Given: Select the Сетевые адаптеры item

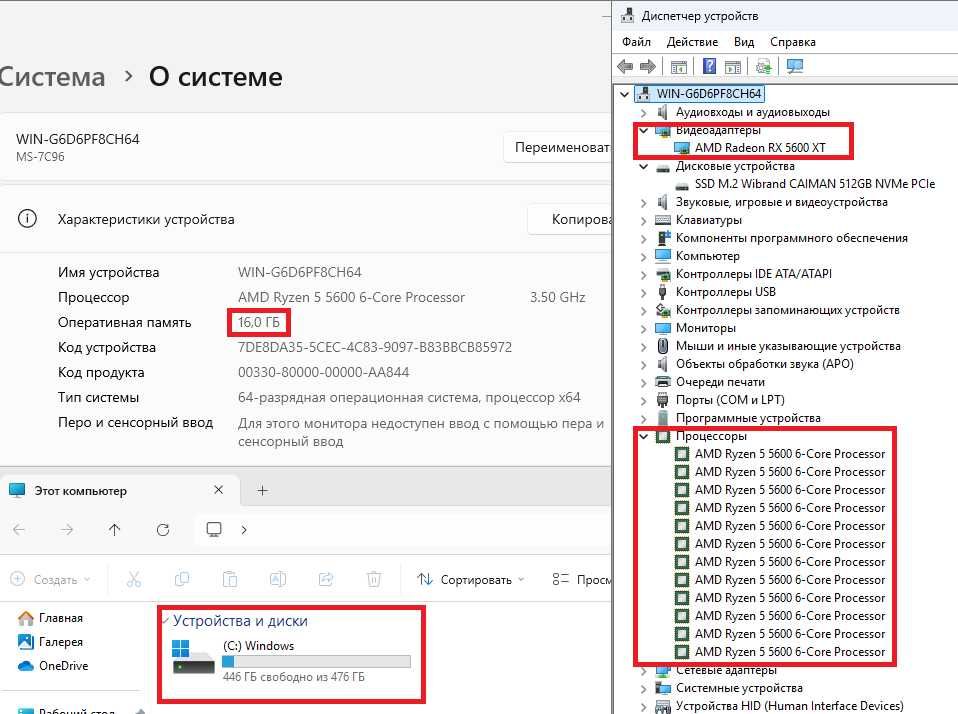Looking at the screenshot, I should [726, 670].
